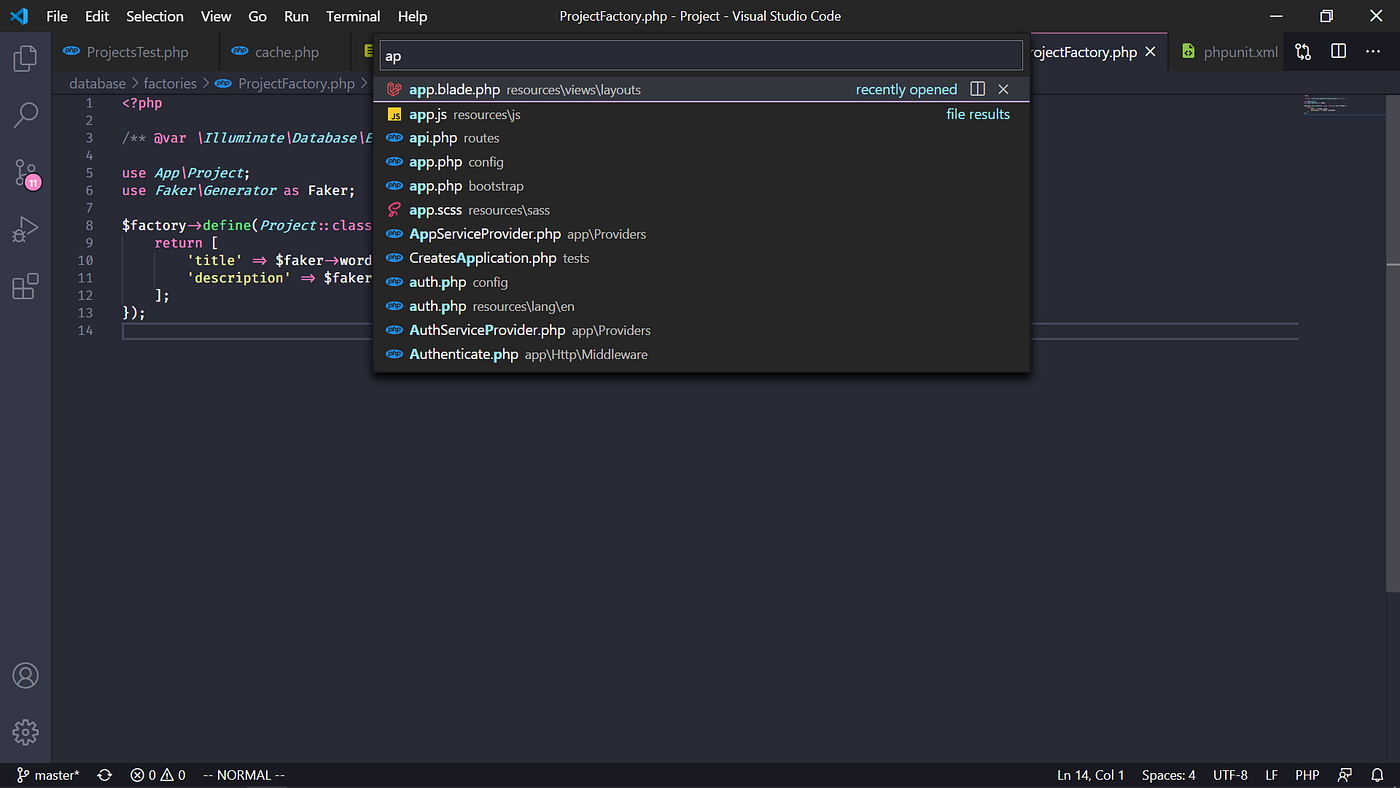
Task: Open the Terminal menu
Action: pos(353,16)
